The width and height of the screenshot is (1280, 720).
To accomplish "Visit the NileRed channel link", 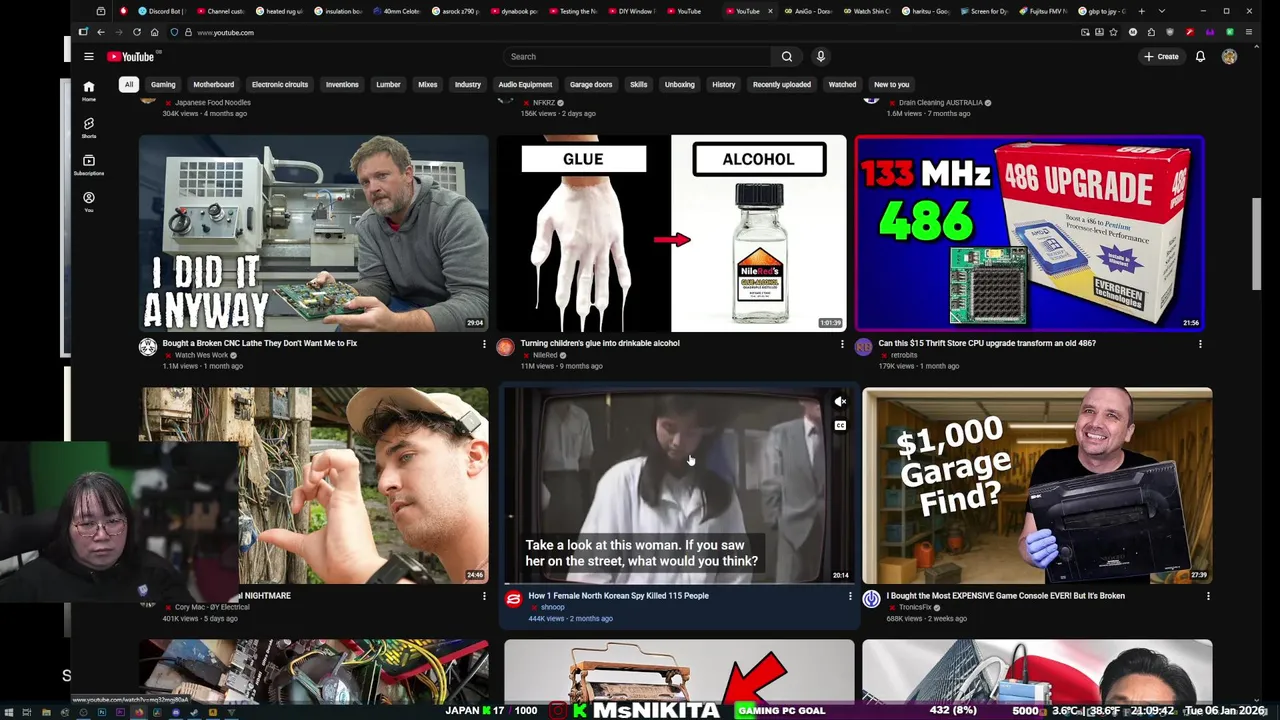I will (x=545, y=355).
